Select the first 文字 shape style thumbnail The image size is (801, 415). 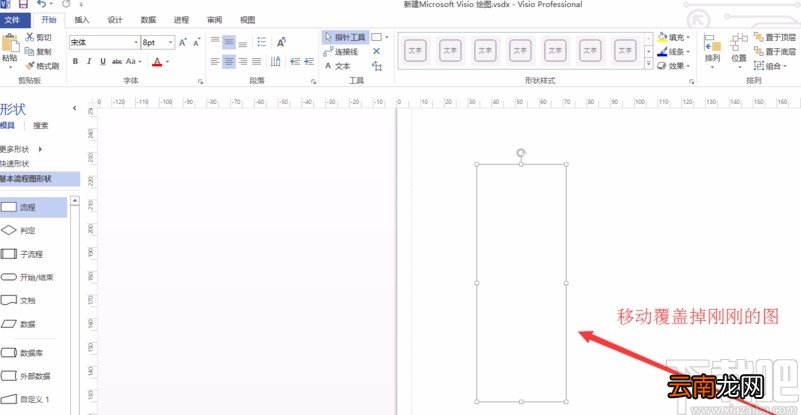pos(414,51)
